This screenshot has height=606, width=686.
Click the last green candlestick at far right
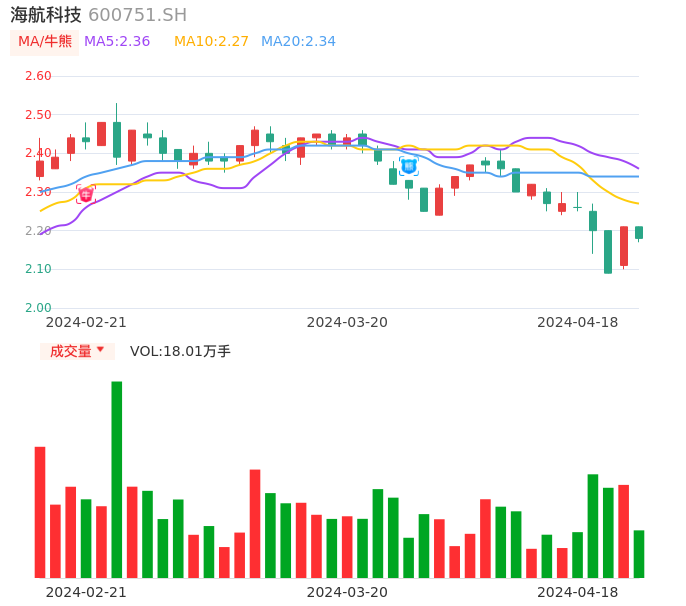click(x=639, y=232)
